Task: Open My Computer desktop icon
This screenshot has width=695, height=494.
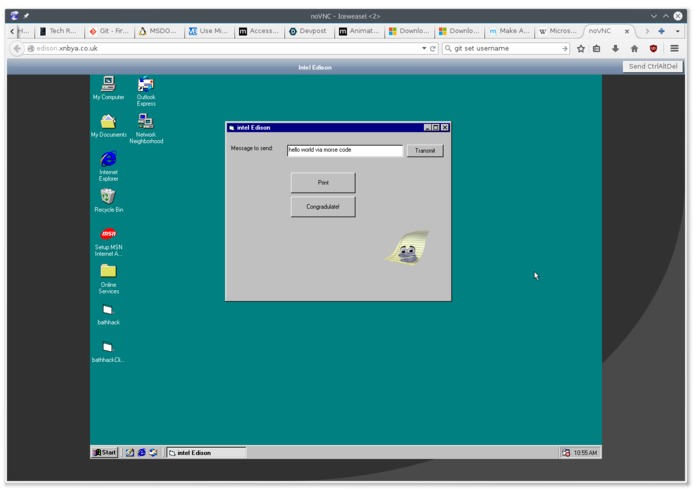Action: (x=108, y=88)
